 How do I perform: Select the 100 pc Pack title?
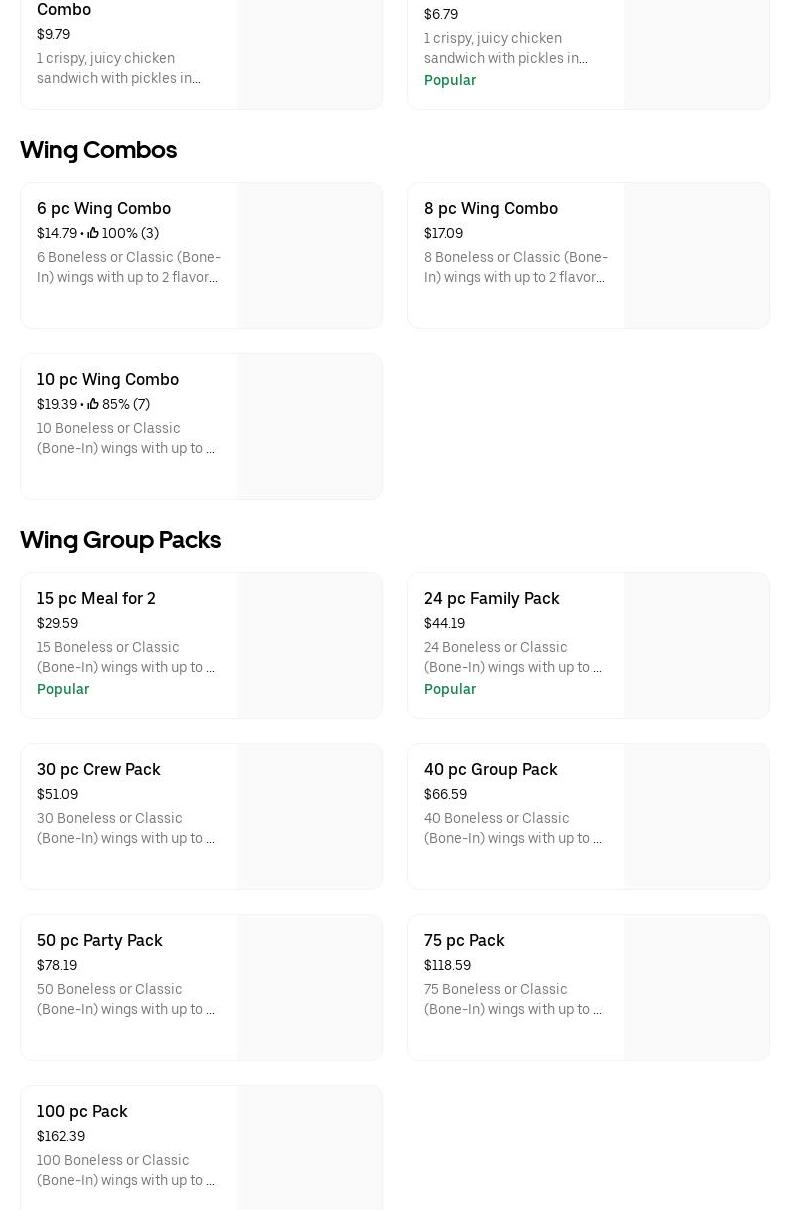(x=82, y=1111)
